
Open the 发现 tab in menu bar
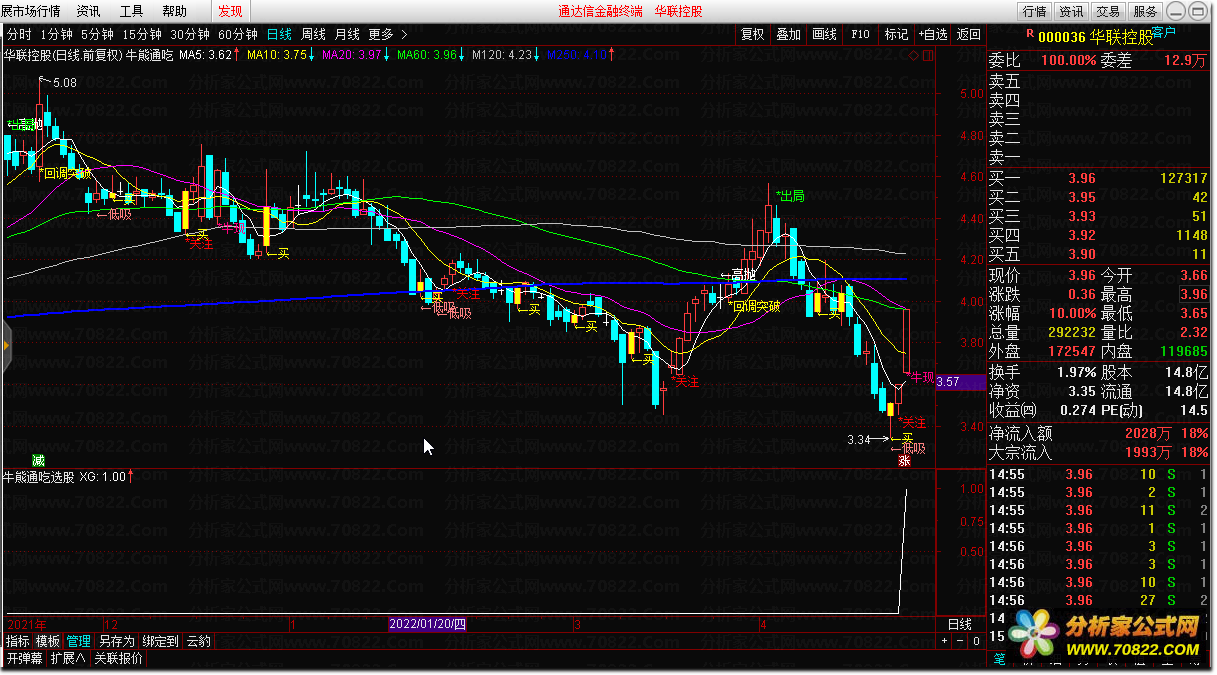pyautogui.click(x=230, y=11)
